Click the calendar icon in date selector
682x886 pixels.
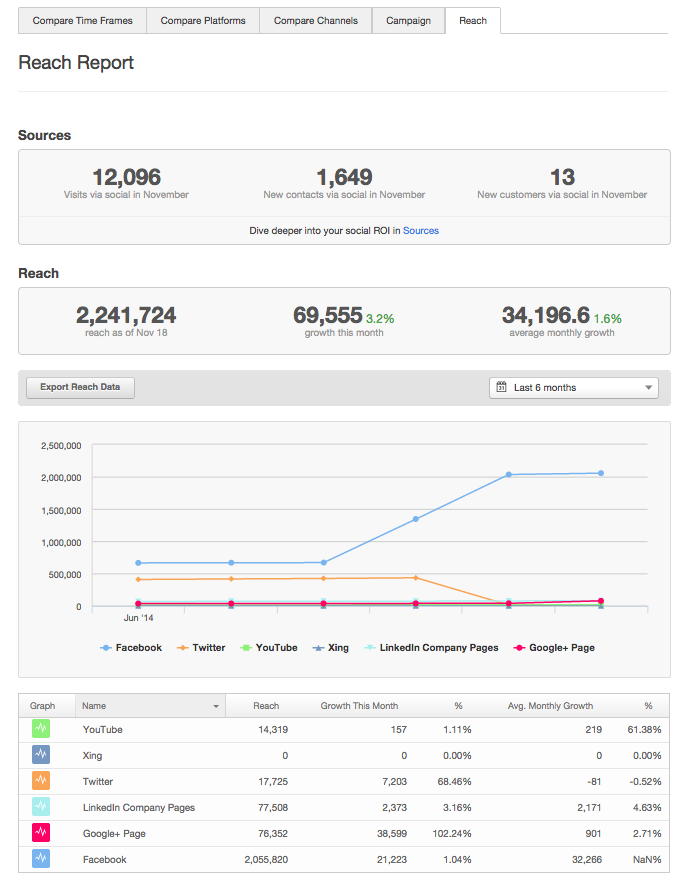click(x=501, y=387)
